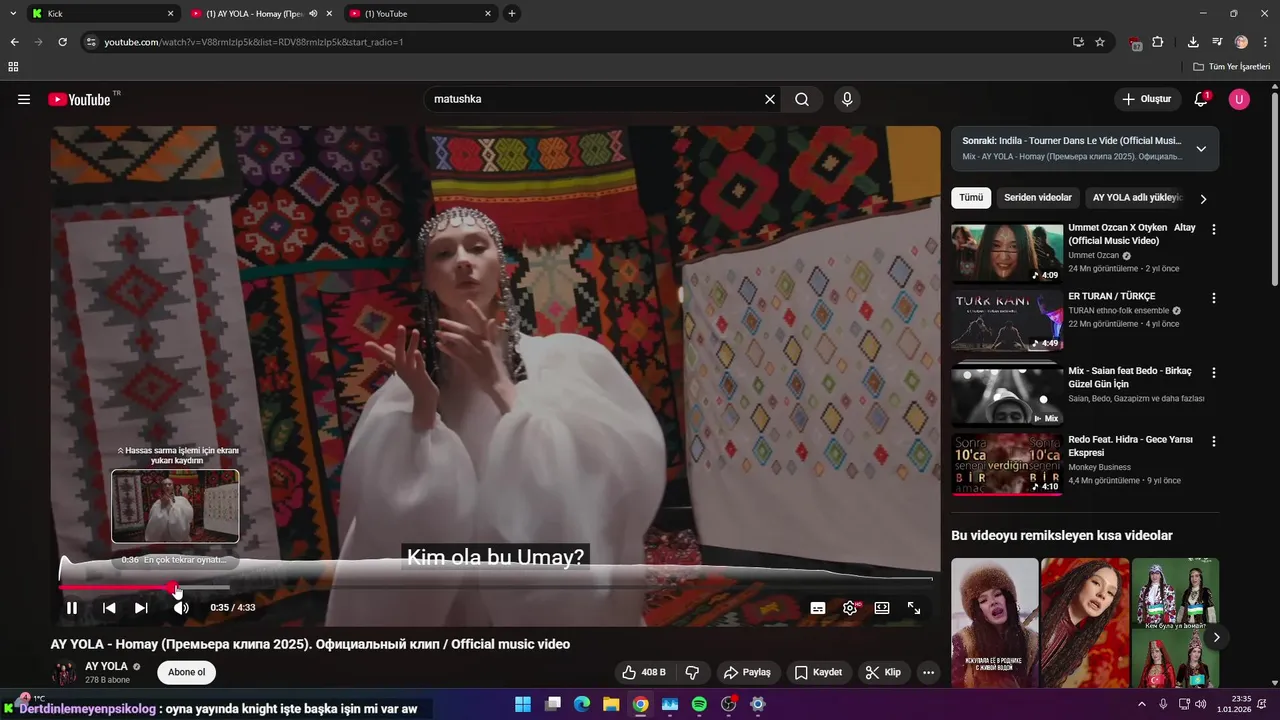Close the Kick browser tab
Screen dimensions: 1280x720
point(170,14)
